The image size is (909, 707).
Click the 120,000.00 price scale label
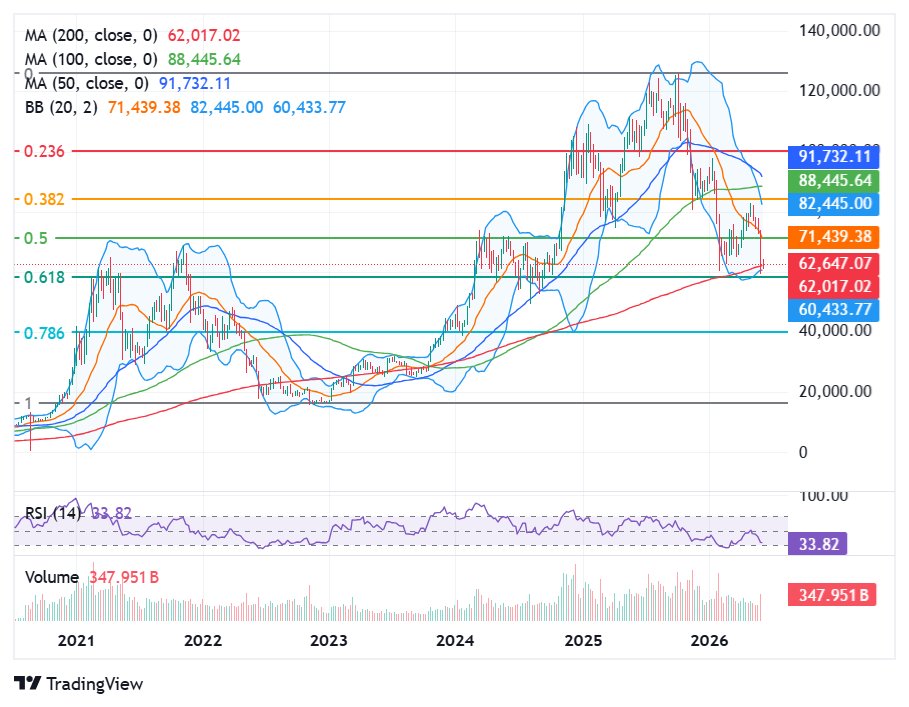pyautogui.click(x=839, y=90)
